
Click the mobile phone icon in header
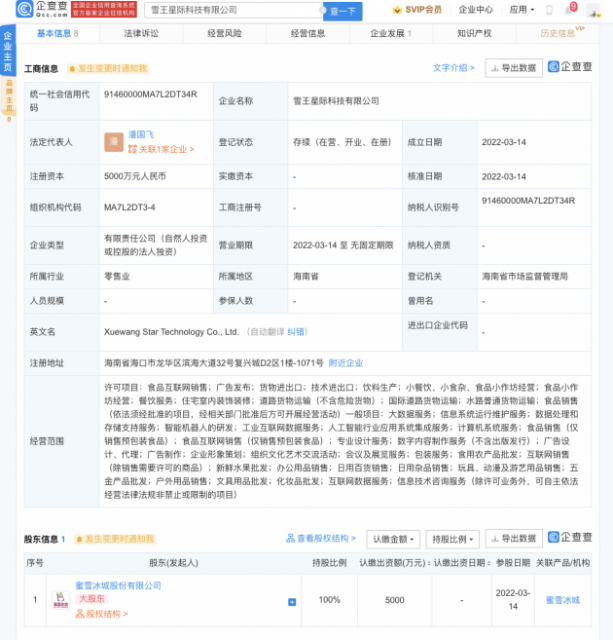549,10
